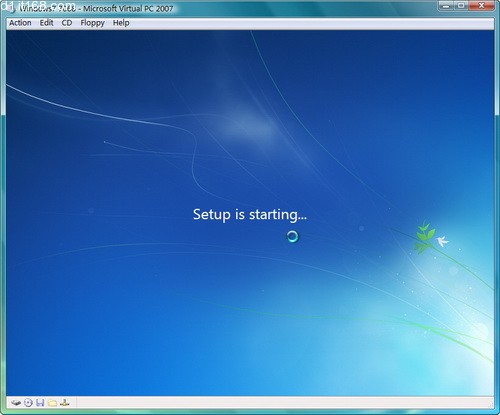Click the shared folders status icon
Viewport: 500px width, 415px height.
tap(52, 403)
